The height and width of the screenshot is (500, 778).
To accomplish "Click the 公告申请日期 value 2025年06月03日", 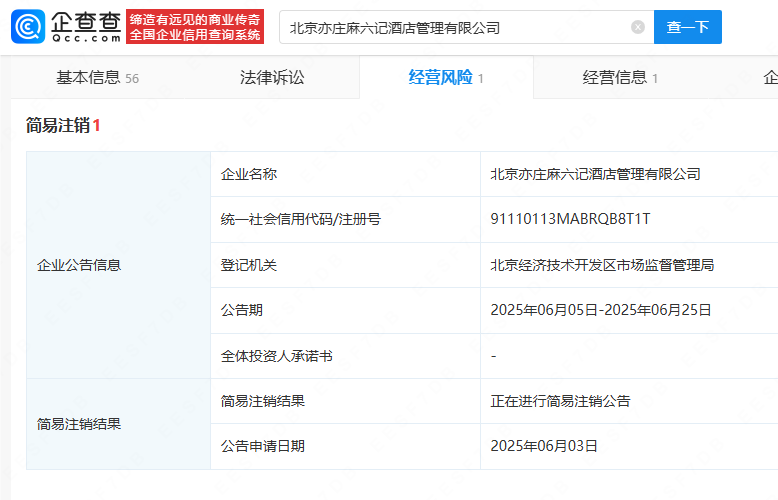I will 544,446.
